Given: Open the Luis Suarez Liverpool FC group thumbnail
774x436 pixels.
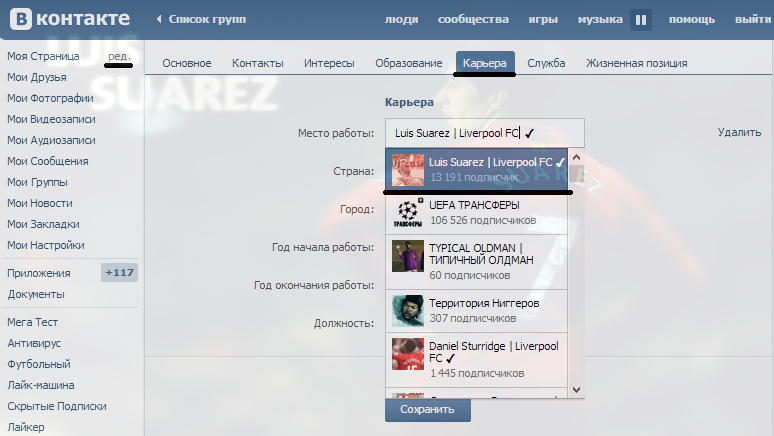Looking at the screenshot, I should (x=408, y=170).
